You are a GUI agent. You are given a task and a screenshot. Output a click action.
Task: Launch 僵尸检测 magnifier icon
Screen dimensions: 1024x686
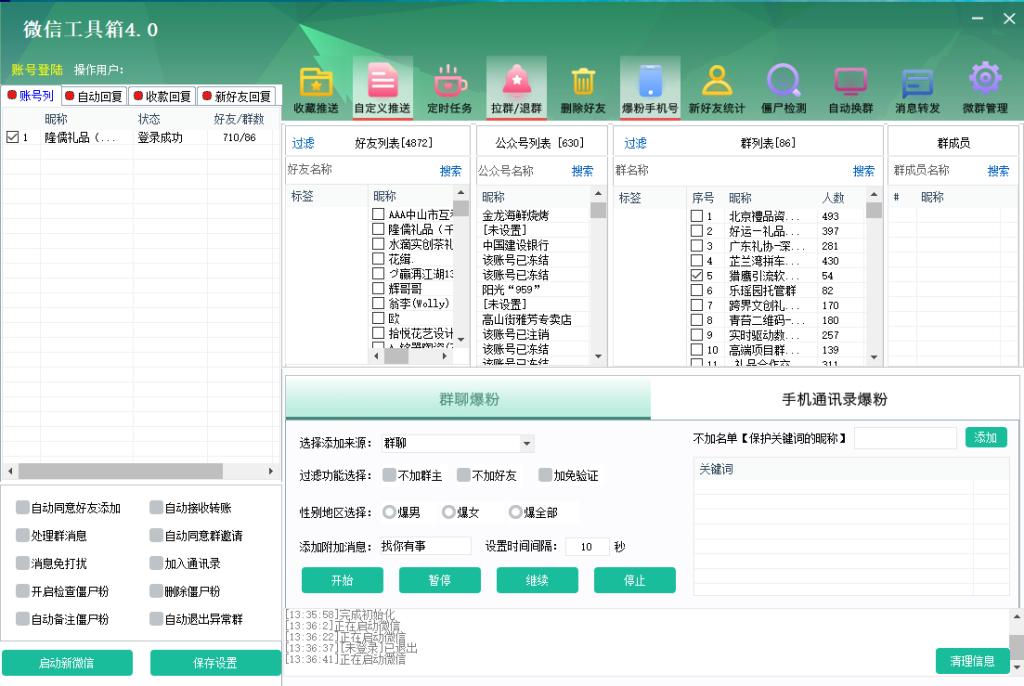(x=783, y=81)
